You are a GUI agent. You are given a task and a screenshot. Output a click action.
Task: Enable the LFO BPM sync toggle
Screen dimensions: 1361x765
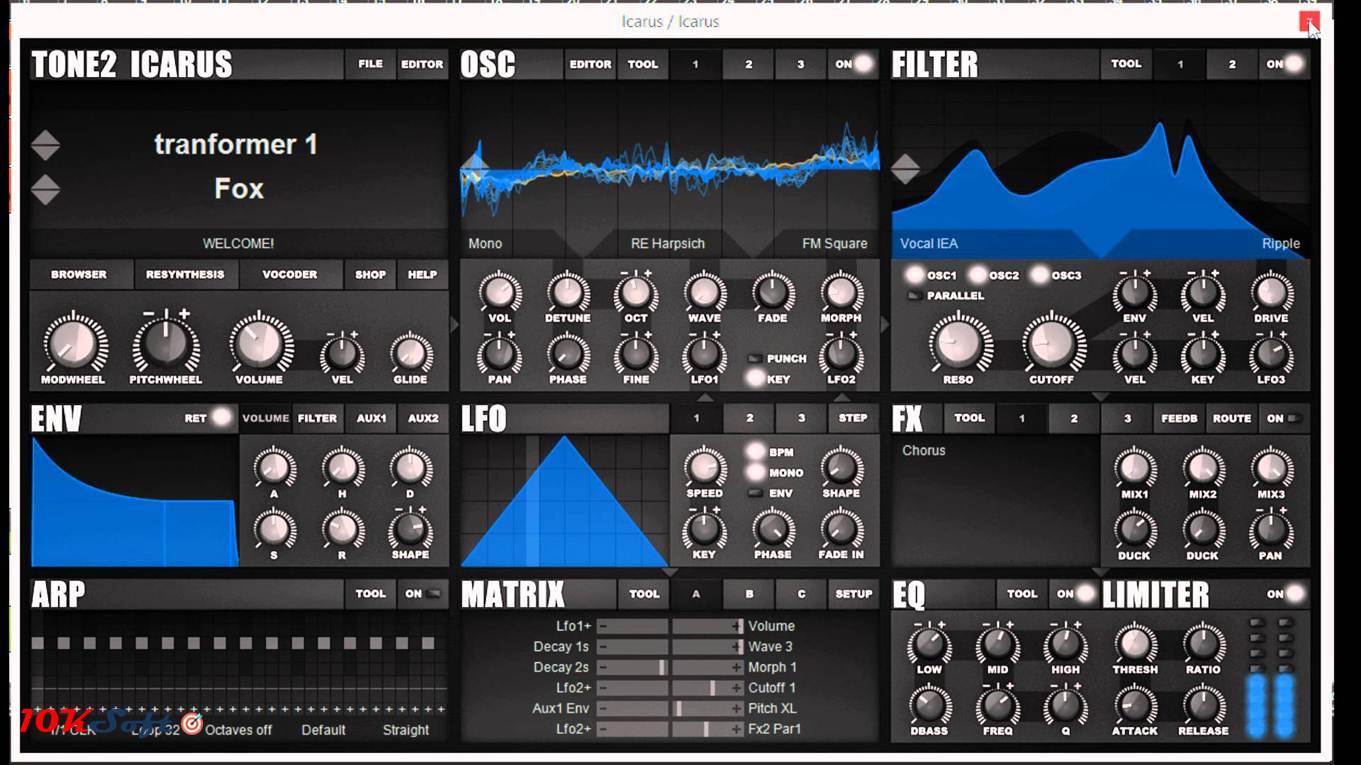tap(756, 452)
